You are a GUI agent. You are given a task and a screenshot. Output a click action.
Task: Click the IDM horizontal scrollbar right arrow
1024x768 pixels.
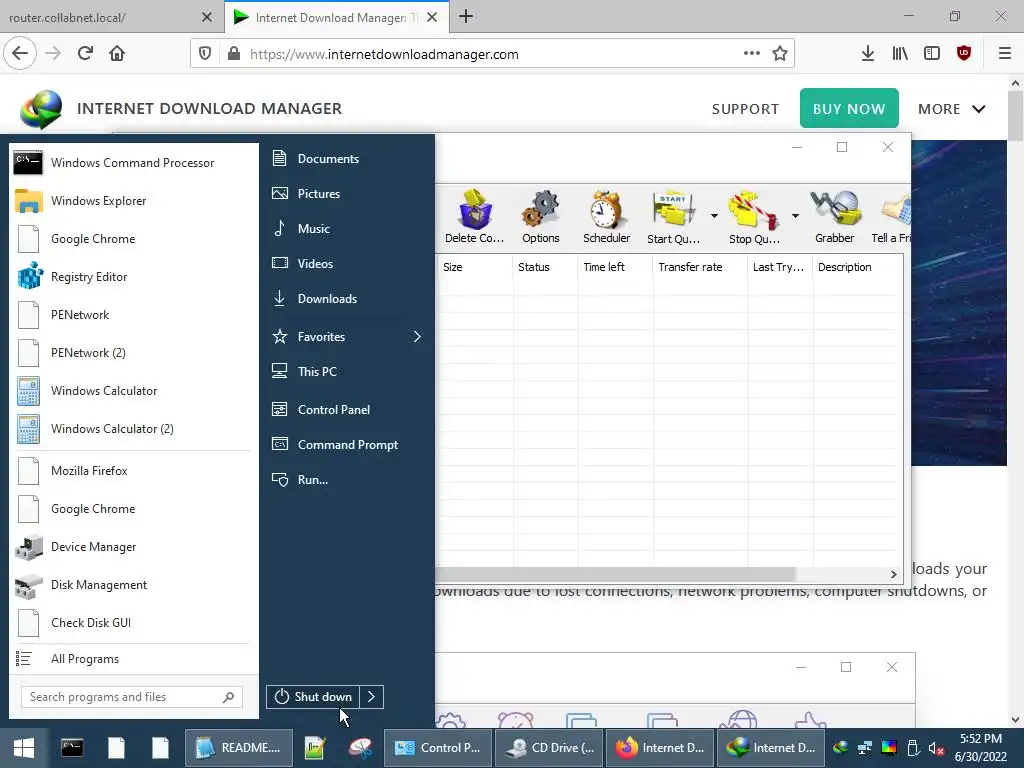pos(893,574)
